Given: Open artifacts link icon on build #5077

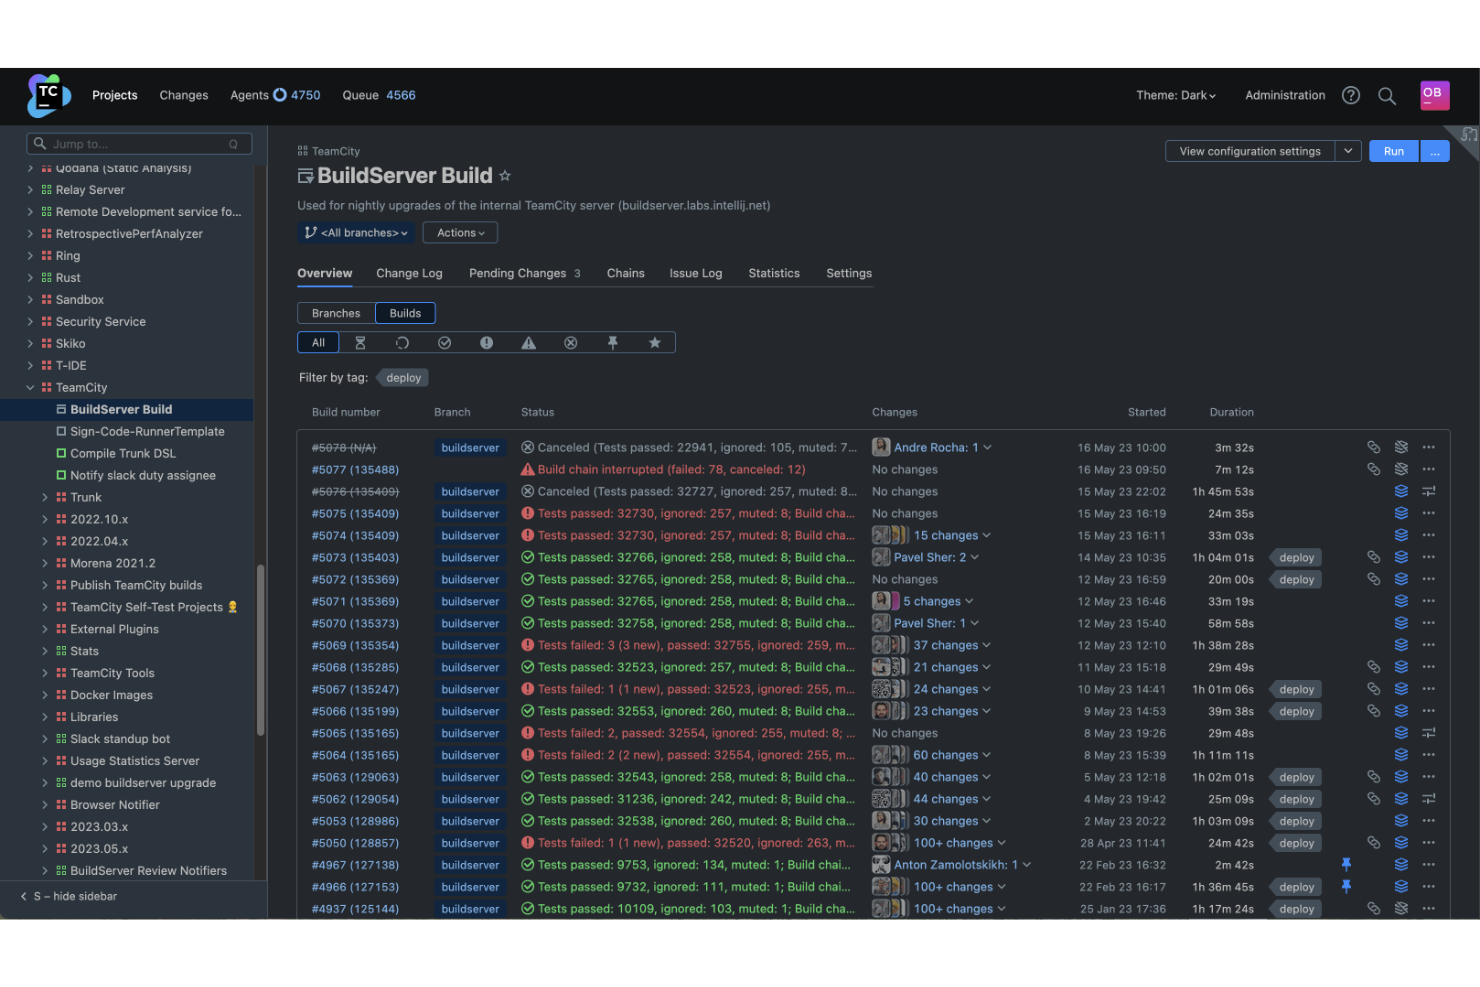Looking at the screenshot, I should coord(1373,469).
